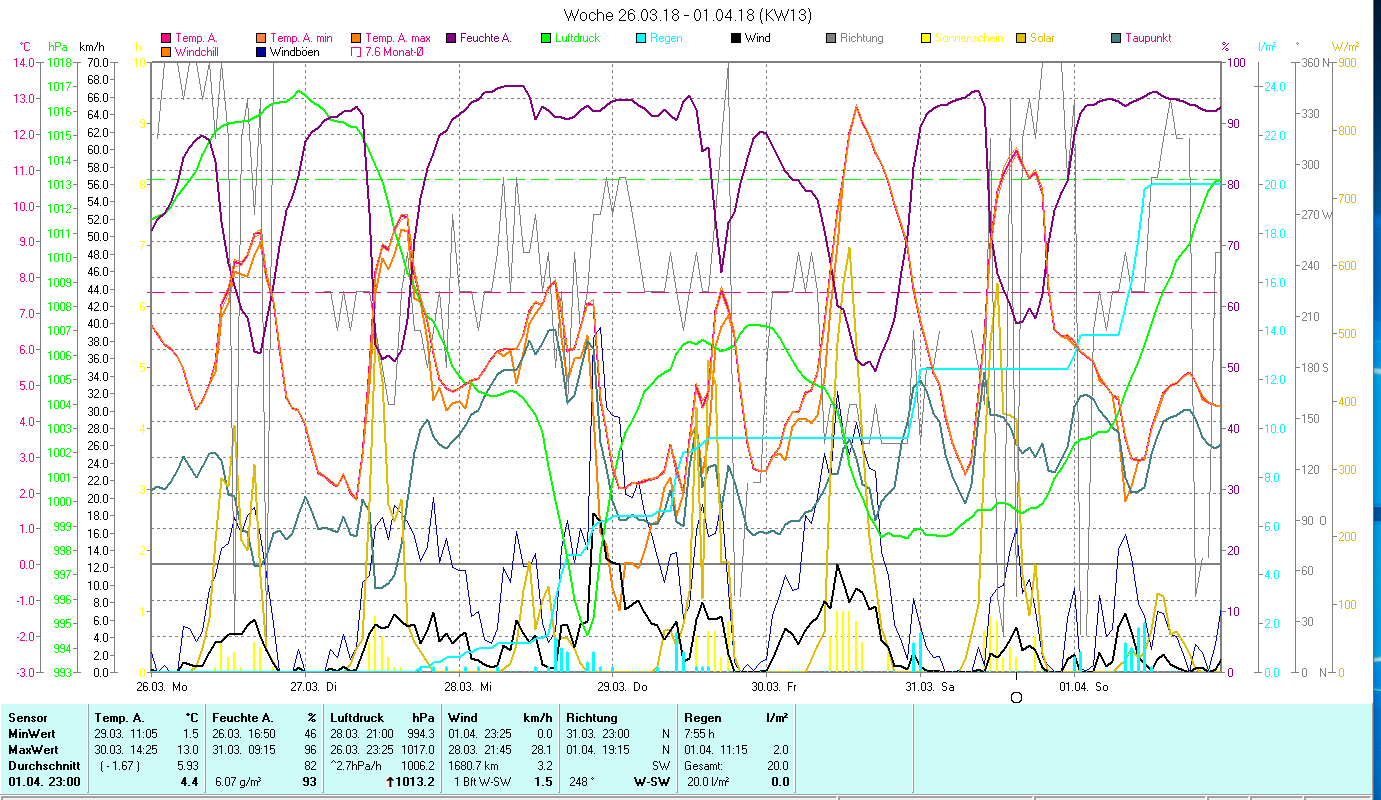
Task: Pick the cyan Regen legend swatch
Action: [641, 38]
